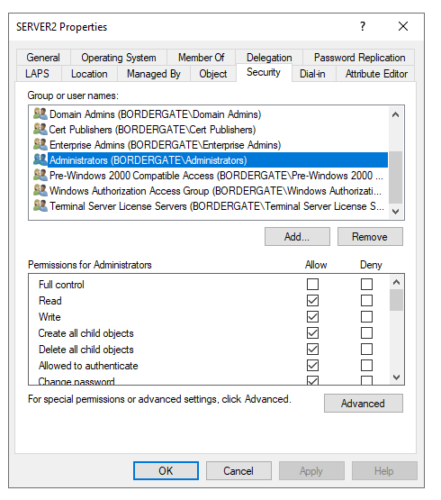
Task: Click the Domain Admins group icon
Action: coord(40,114)
